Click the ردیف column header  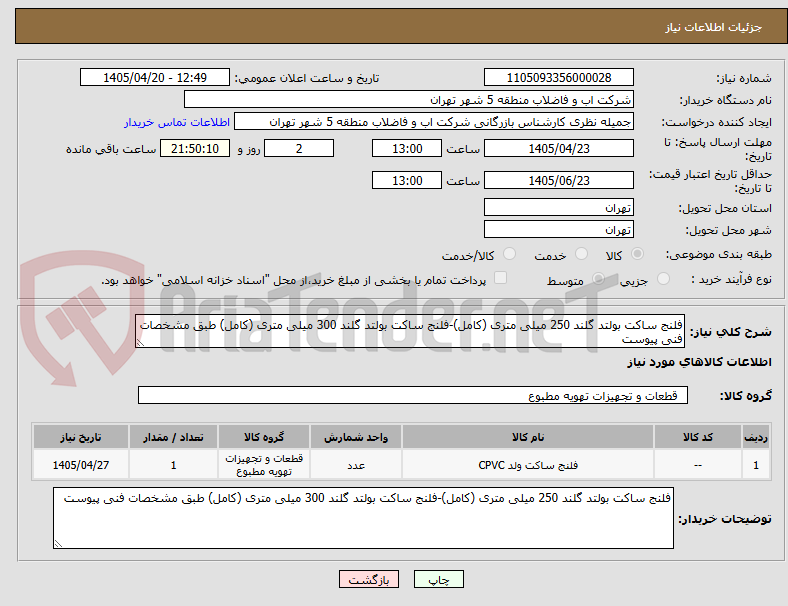click(756, 437)
